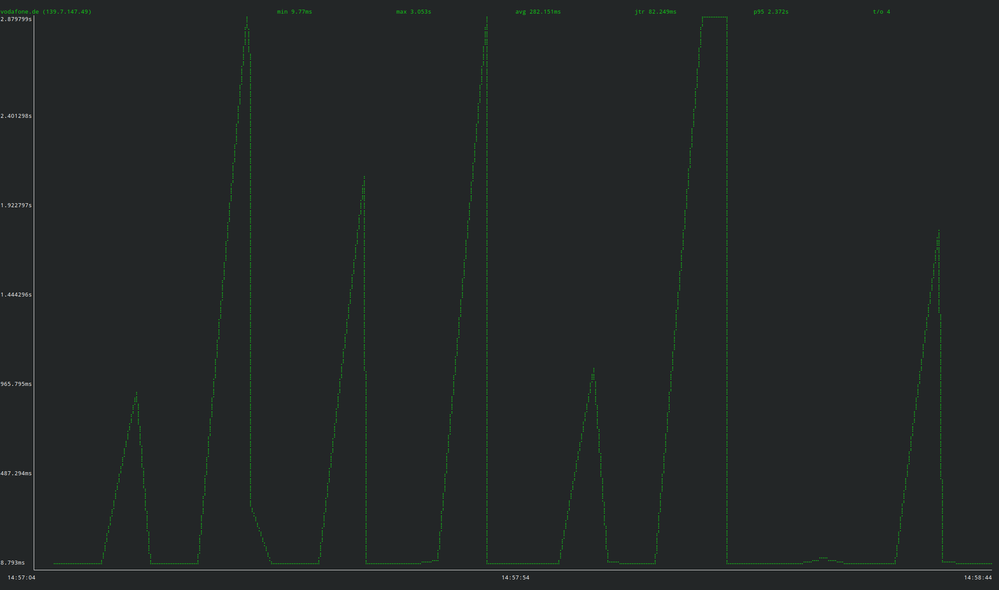Click the 1.922797s y-axis label
The image size is (999, 590).
(16, 205)
